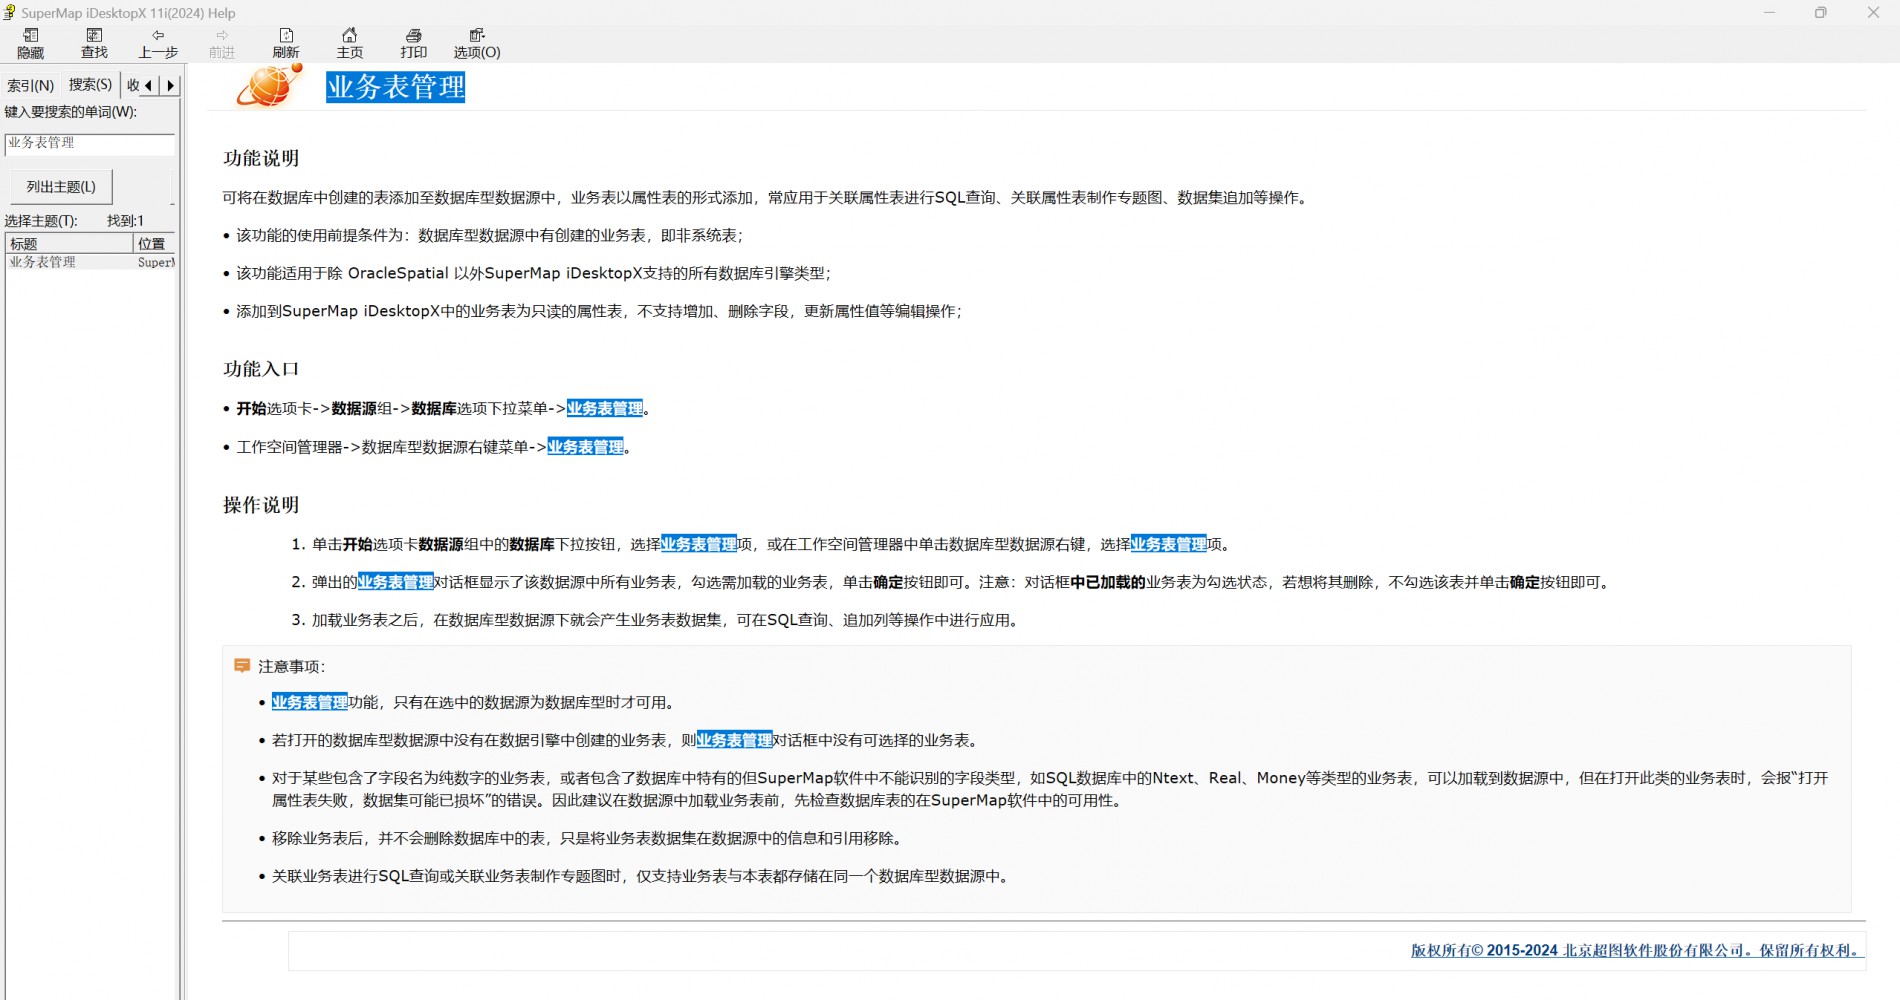The image size is (1900, 1000).
Task: Open the copyright link 版权所有 北京超图软件
Action: (1636, 950)
